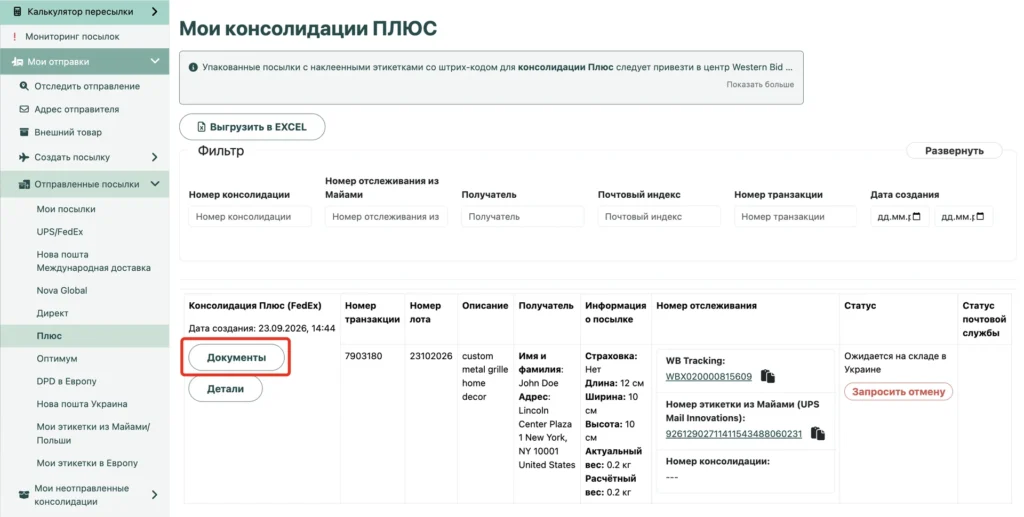Click Статус почтовой службы column header
1024x517 pixels.
point(984,319)
